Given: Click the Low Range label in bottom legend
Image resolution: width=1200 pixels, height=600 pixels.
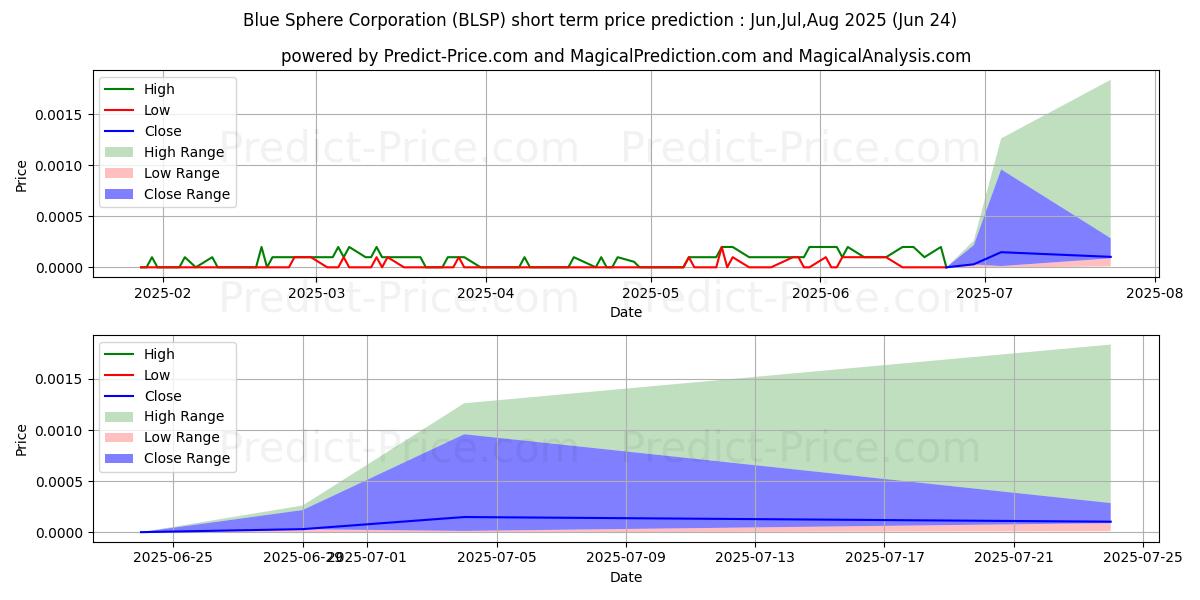Looking at the screenshot, I should pos(183,438).
